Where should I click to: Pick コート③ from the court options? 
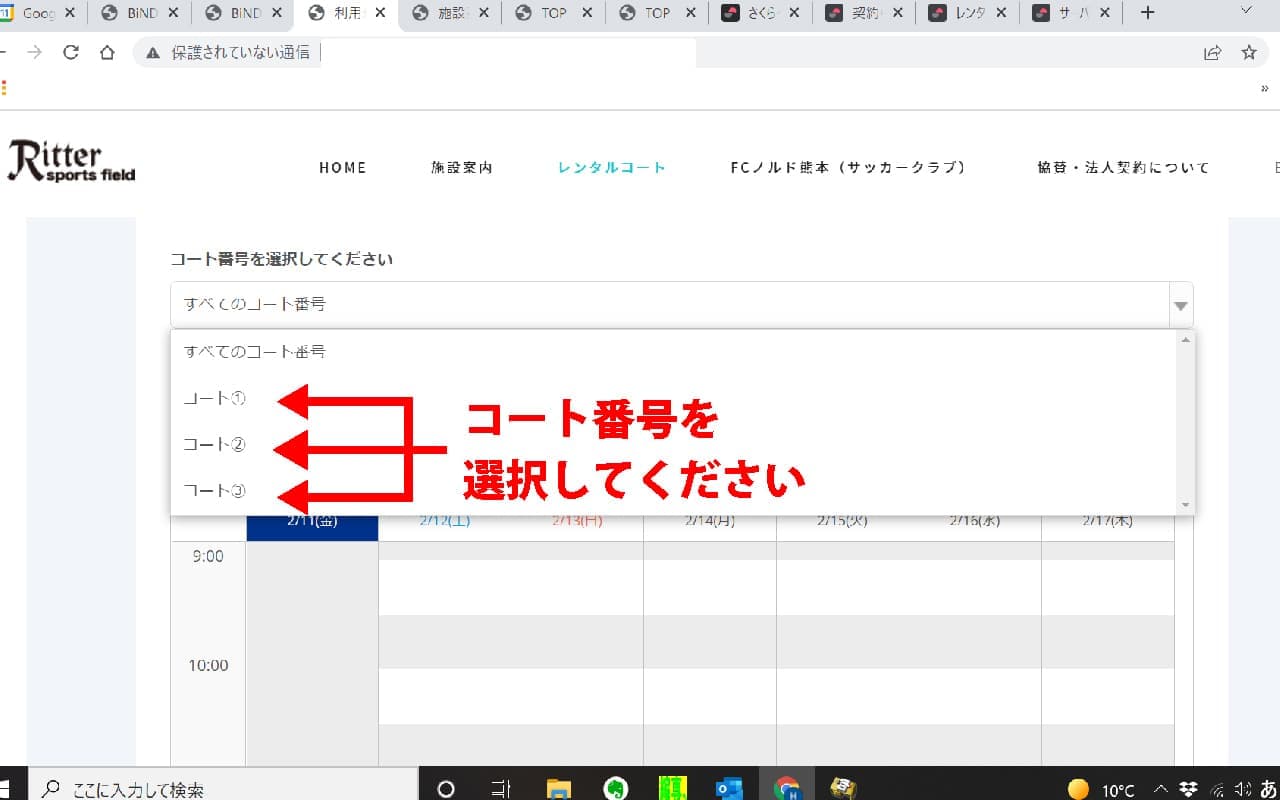pos(215,491)
